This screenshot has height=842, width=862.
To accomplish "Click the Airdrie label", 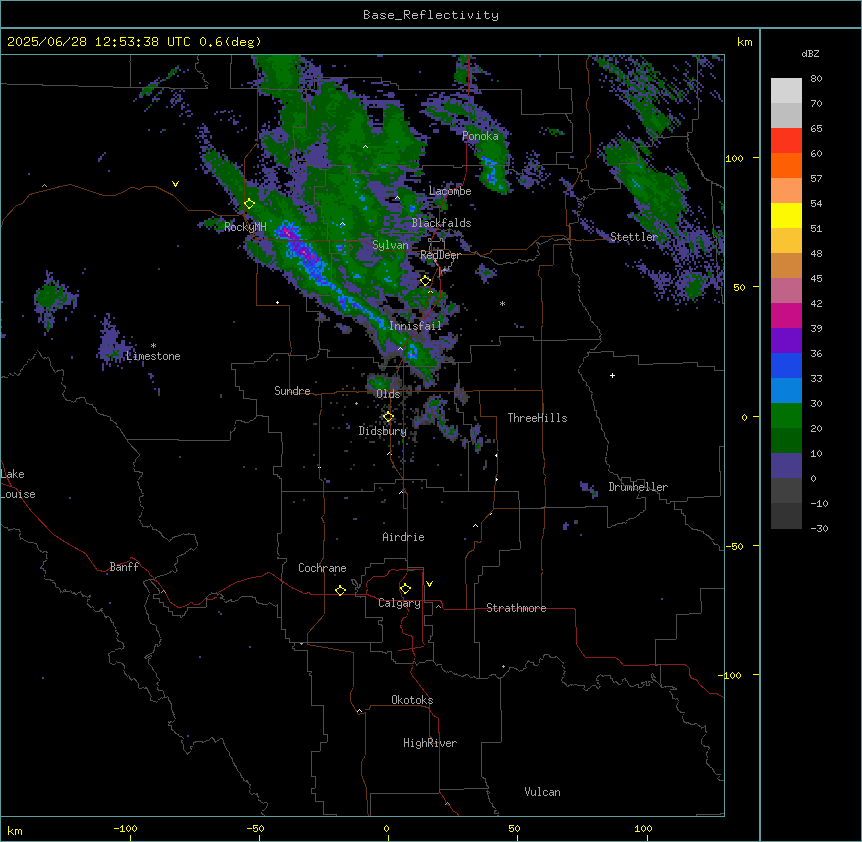I will tap(404, 537).
